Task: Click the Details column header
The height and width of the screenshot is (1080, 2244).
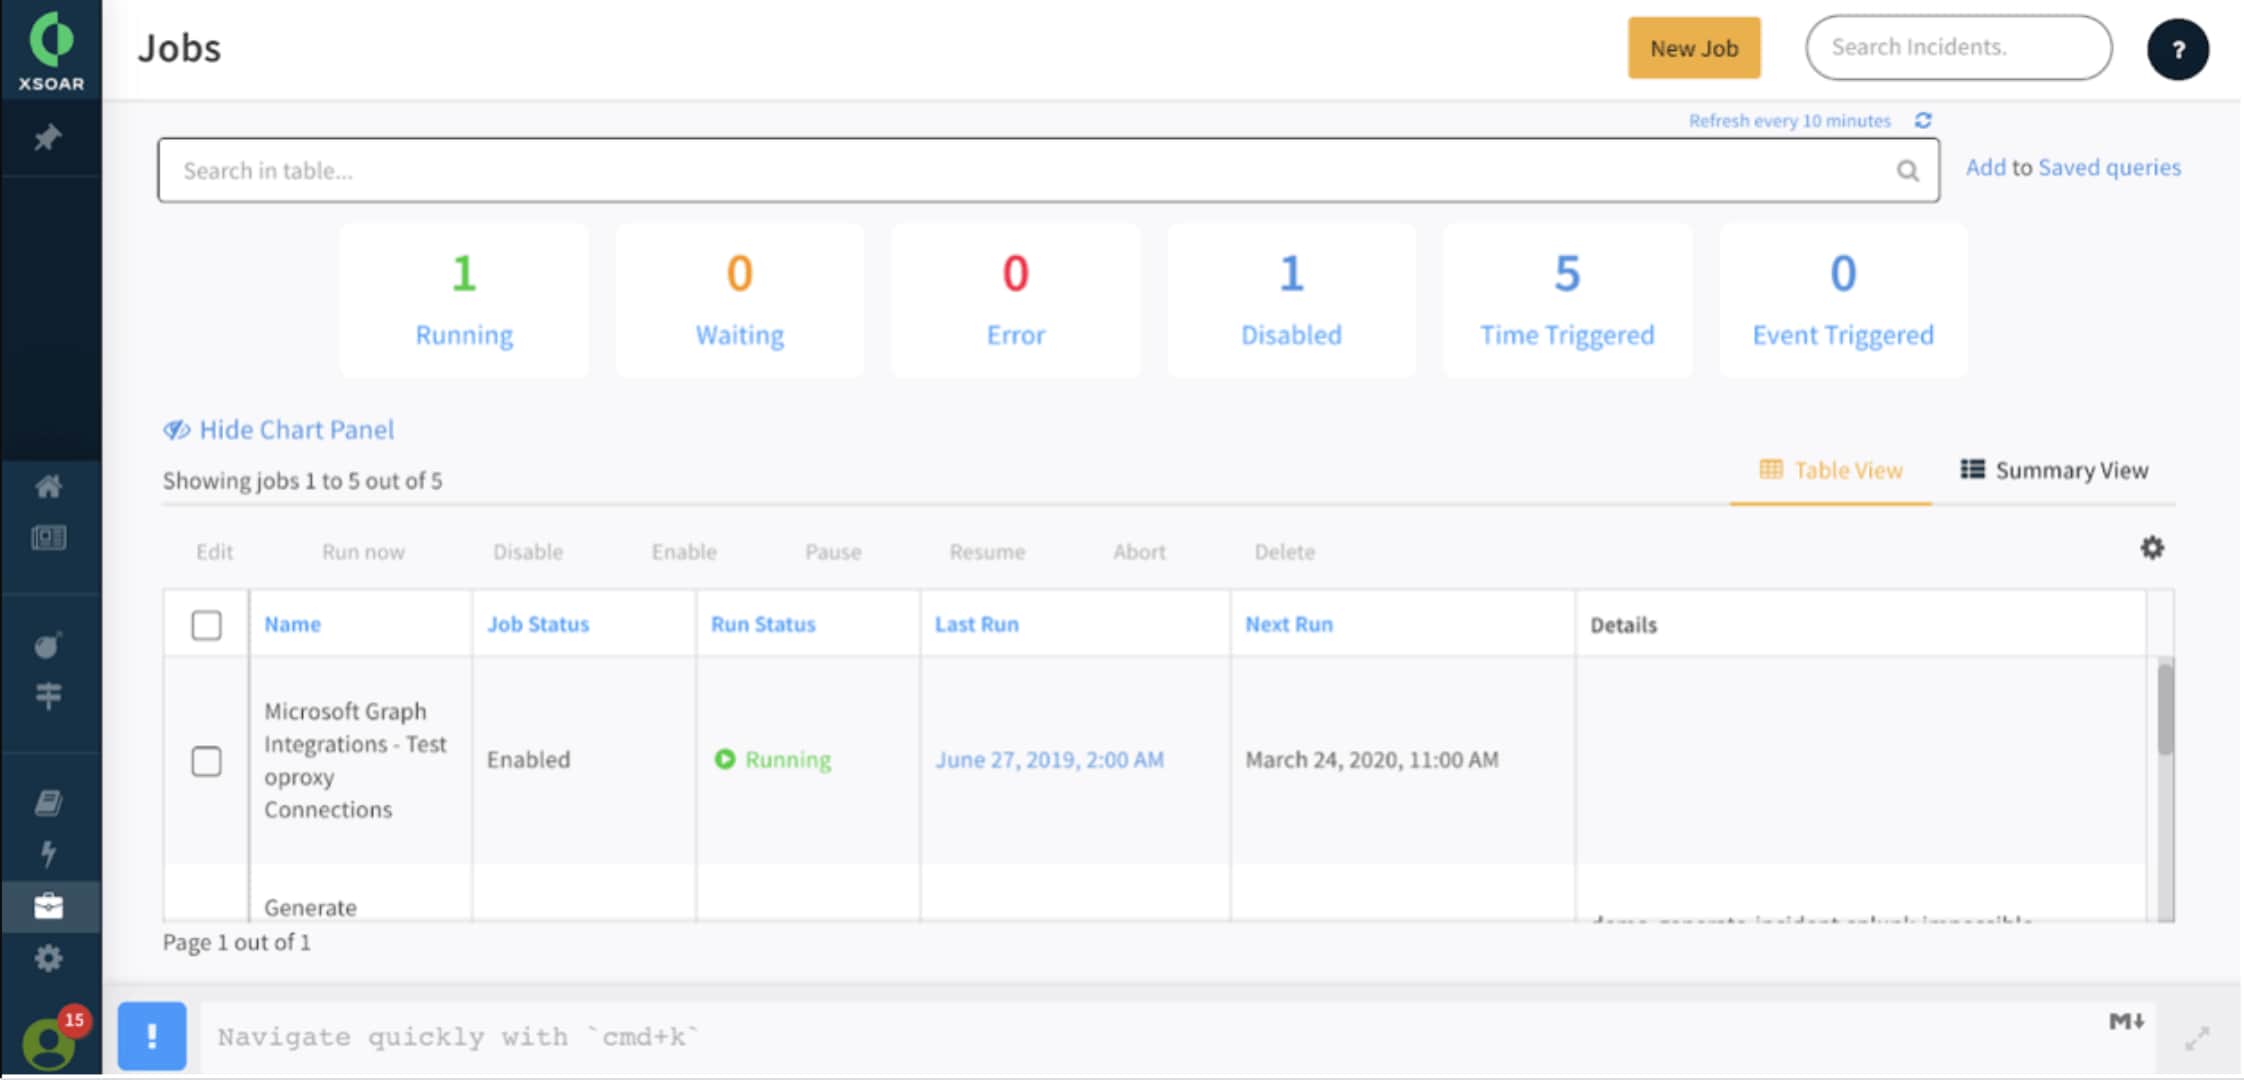Action: pos(1624,625)
